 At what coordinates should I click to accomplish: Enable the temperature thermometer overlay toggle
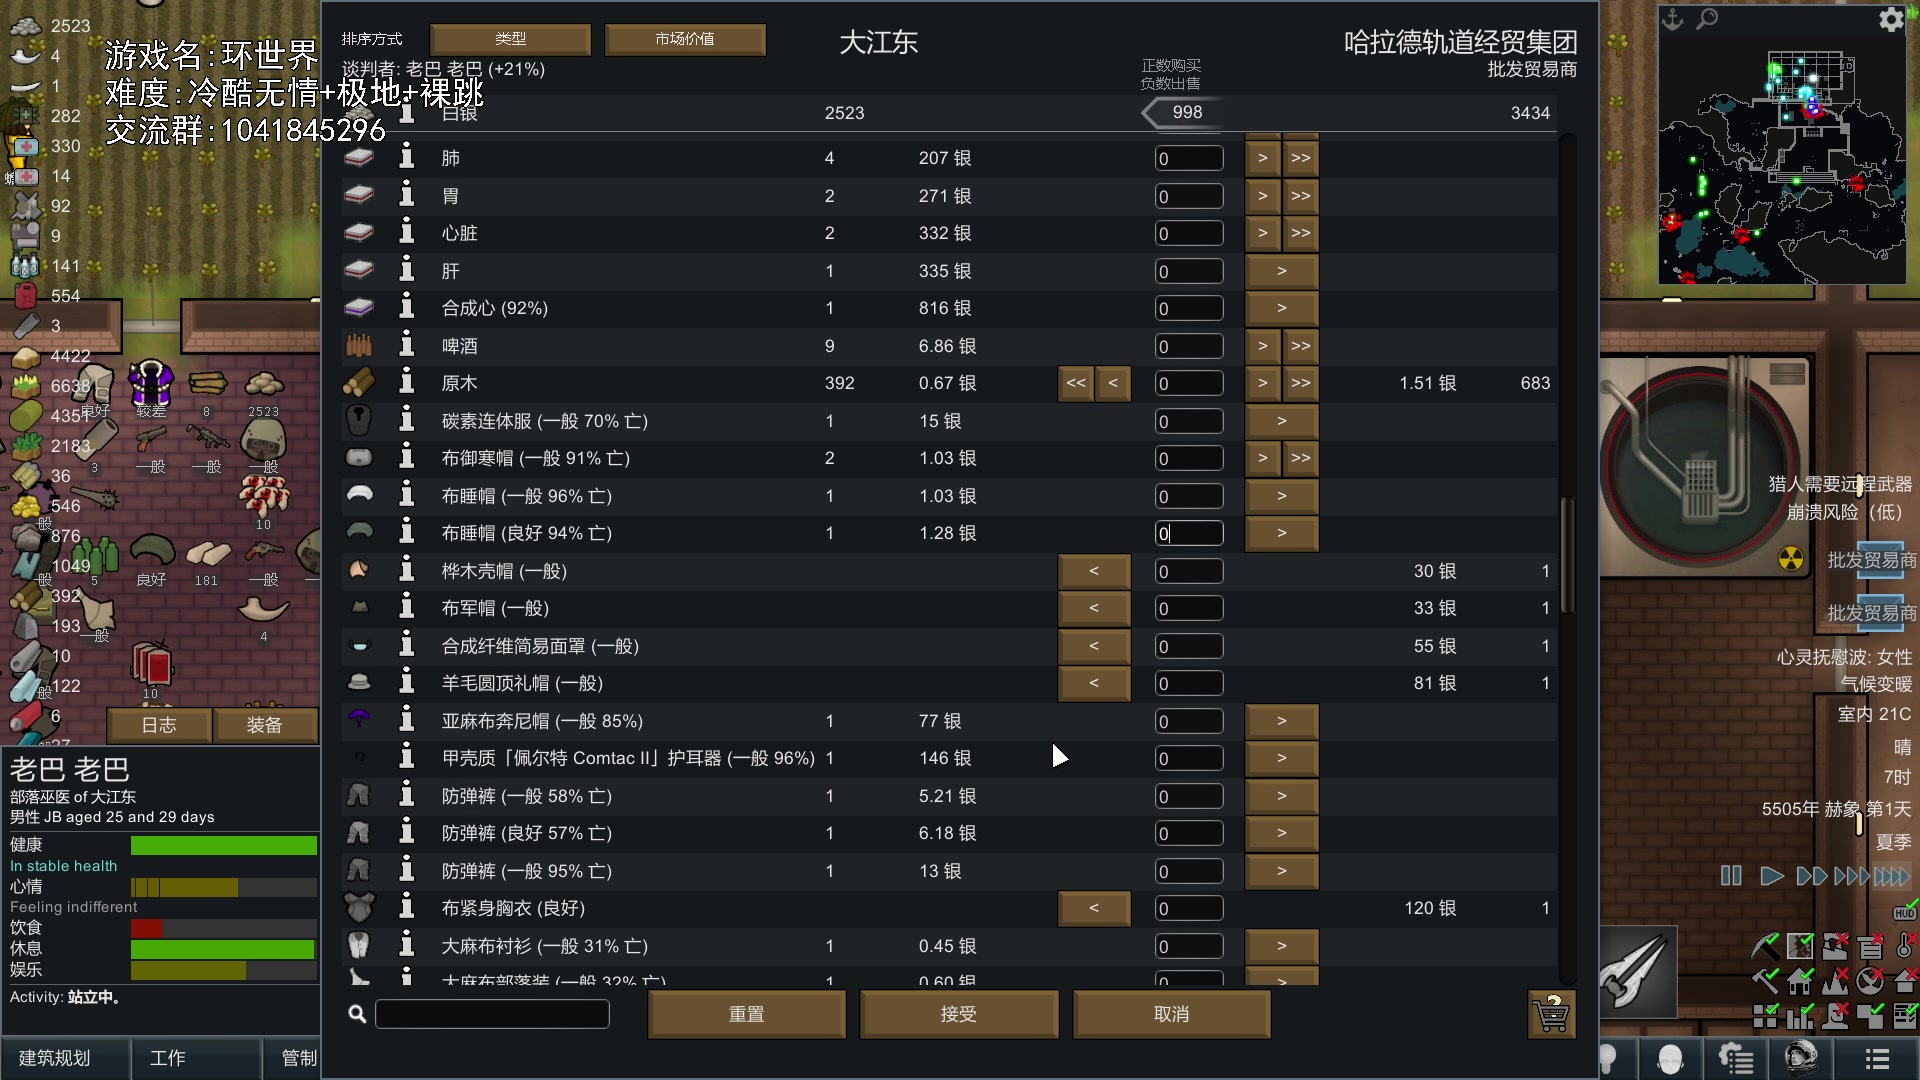click(1903, 946)
